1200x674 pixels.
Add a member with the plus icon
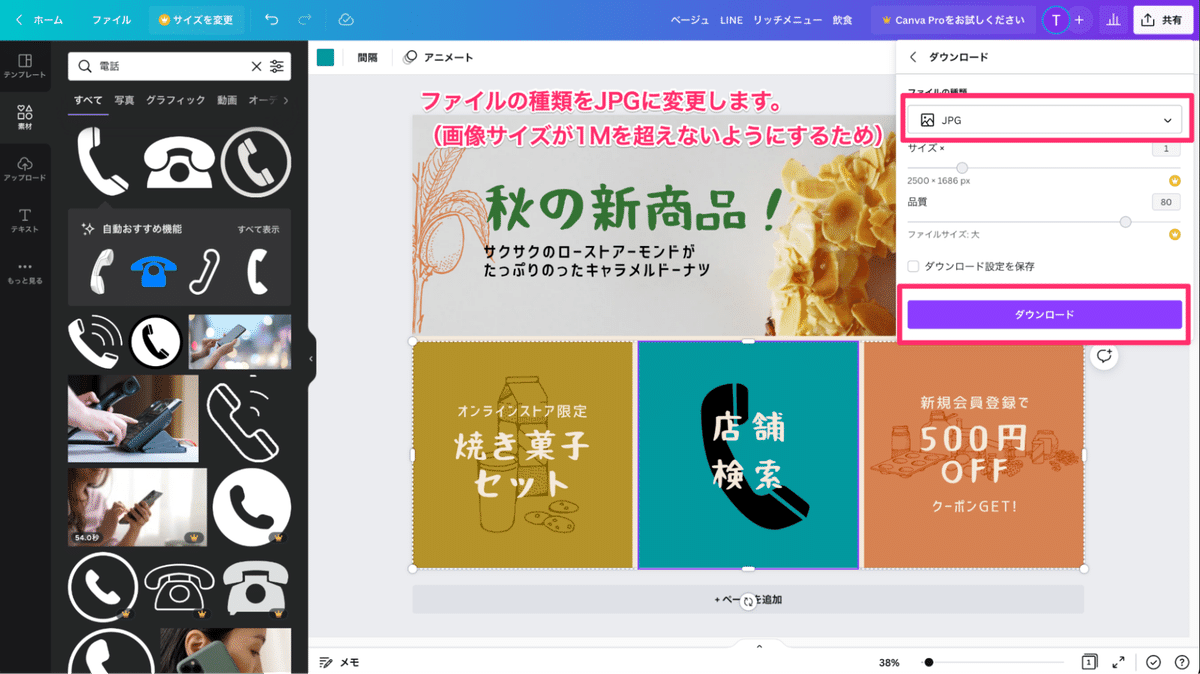(1079, 20)
